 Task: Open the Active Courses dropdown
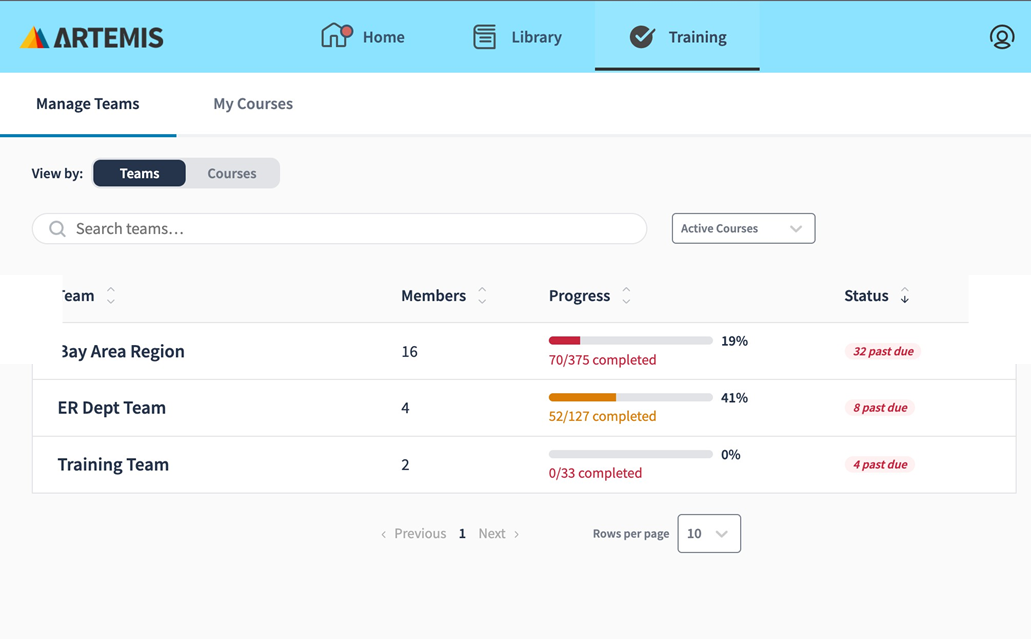pos(743,228)
